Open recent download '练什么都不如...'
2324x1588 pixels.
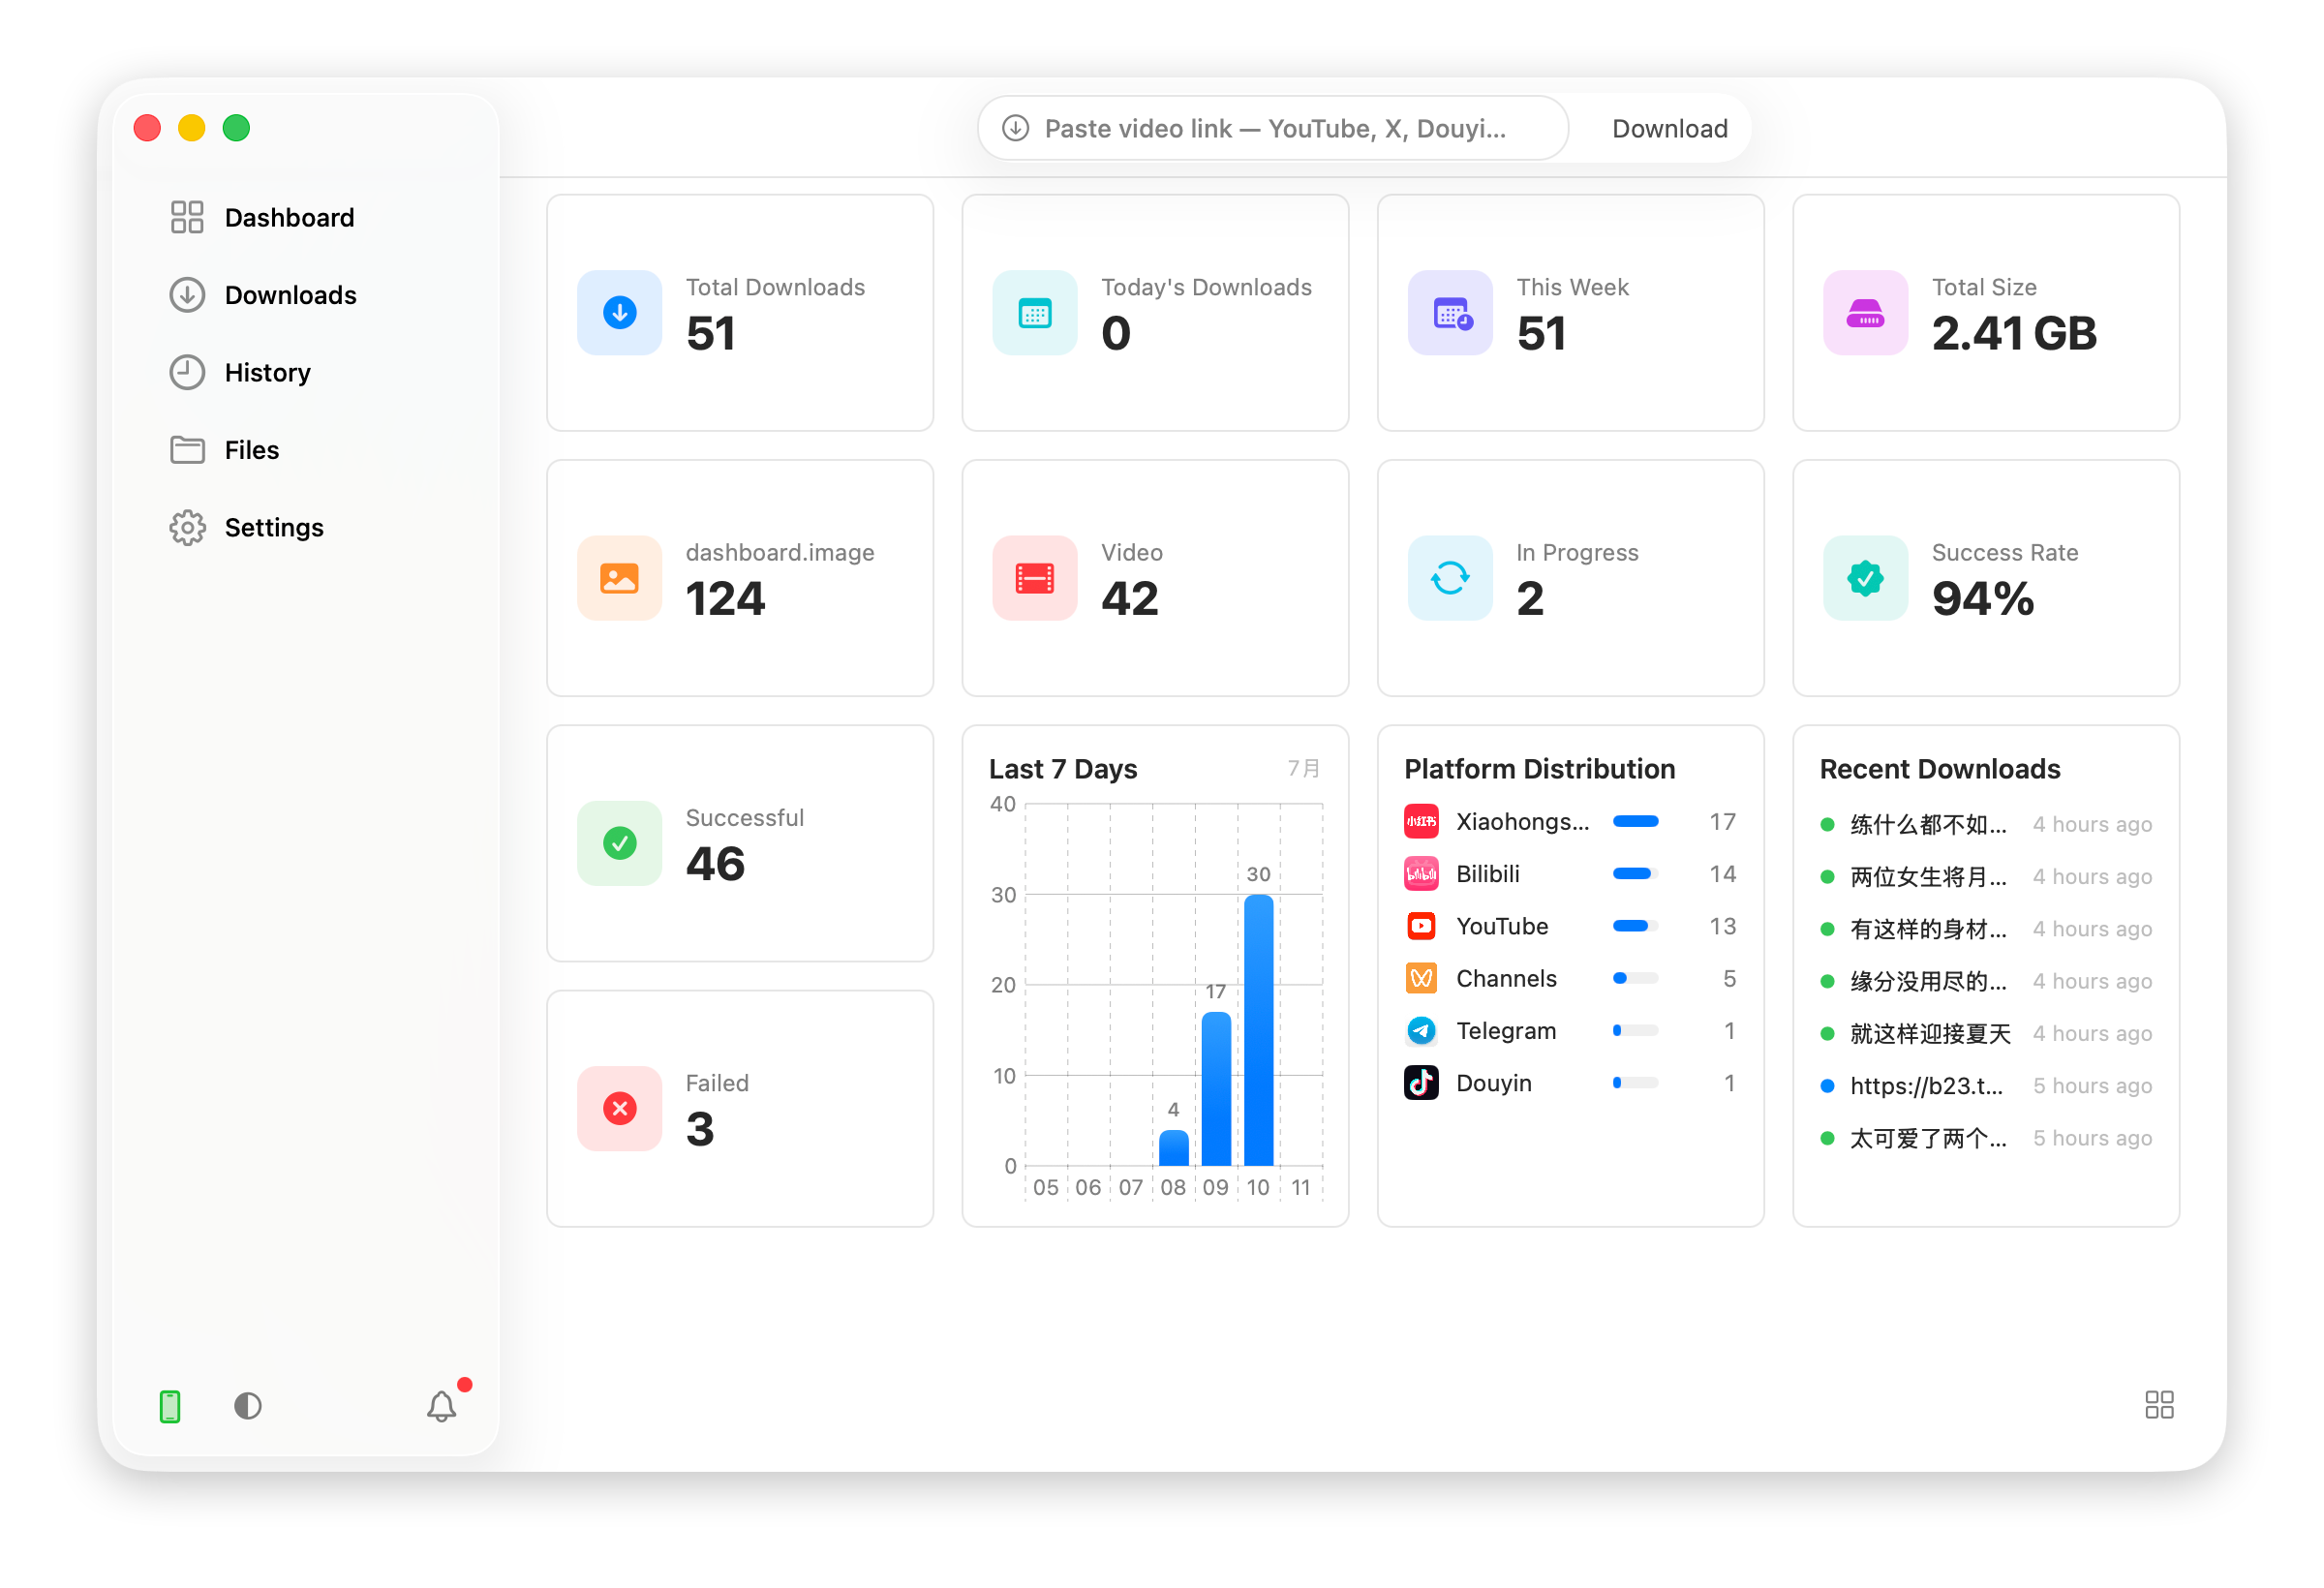1986,825
